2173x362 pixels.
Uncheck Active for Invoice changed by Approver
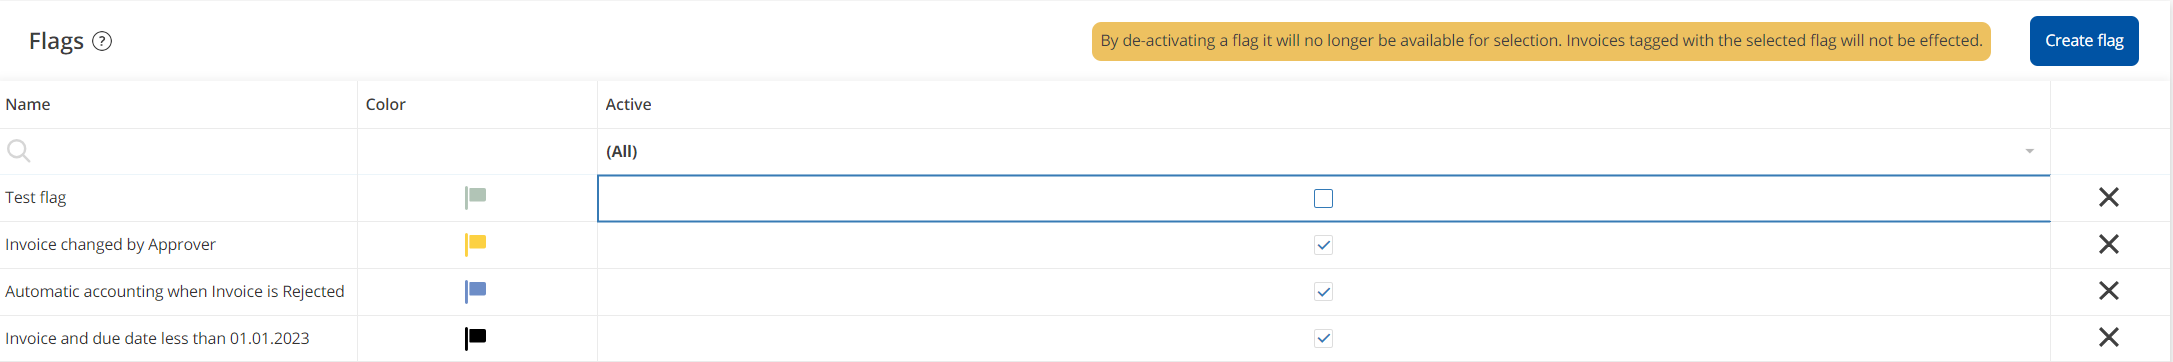click(x=1323, y=245)
